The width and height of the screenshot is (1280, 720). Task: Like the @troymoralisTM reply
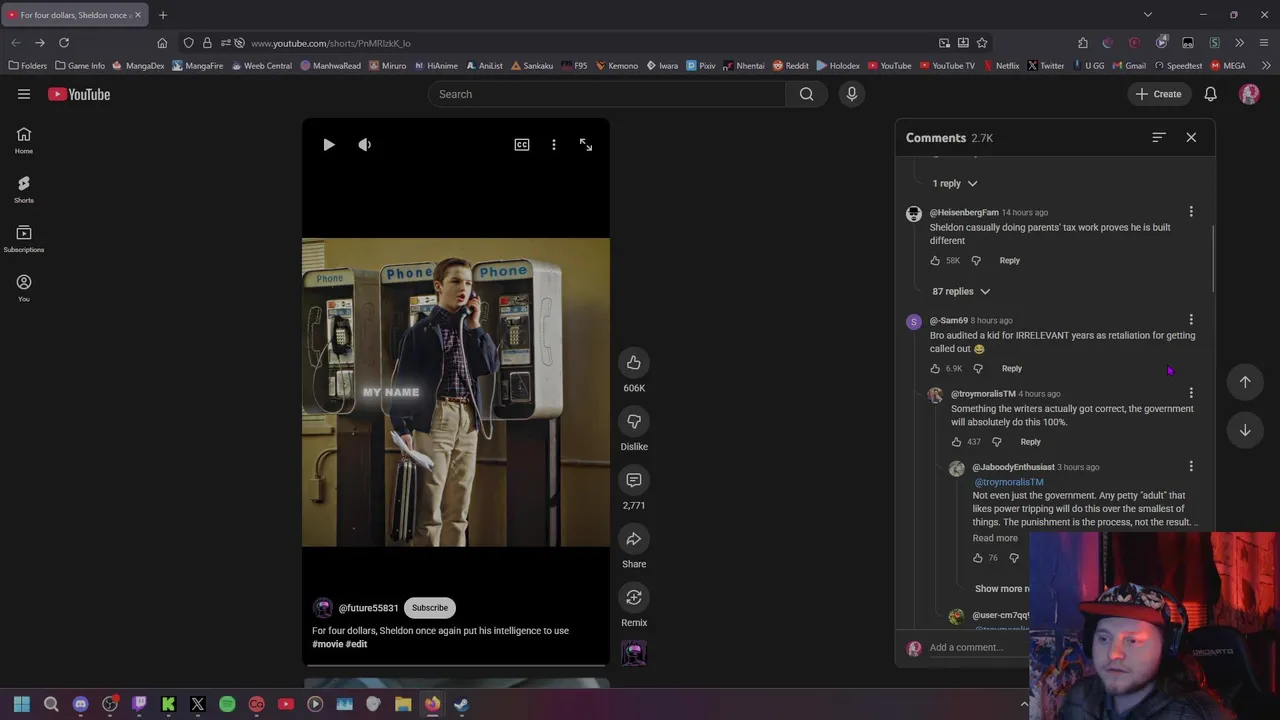(956, 441)
